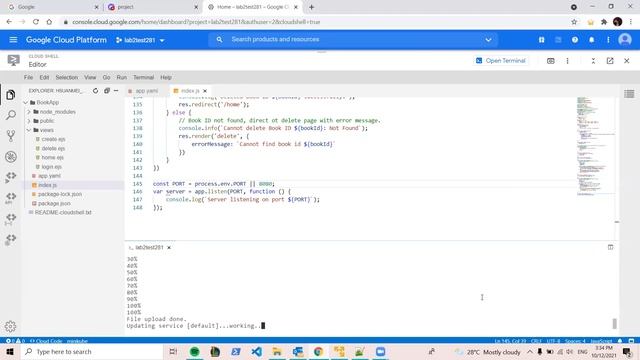Open the Google Cloud navigation menu

pyautogui.click(x=13, y=40)
